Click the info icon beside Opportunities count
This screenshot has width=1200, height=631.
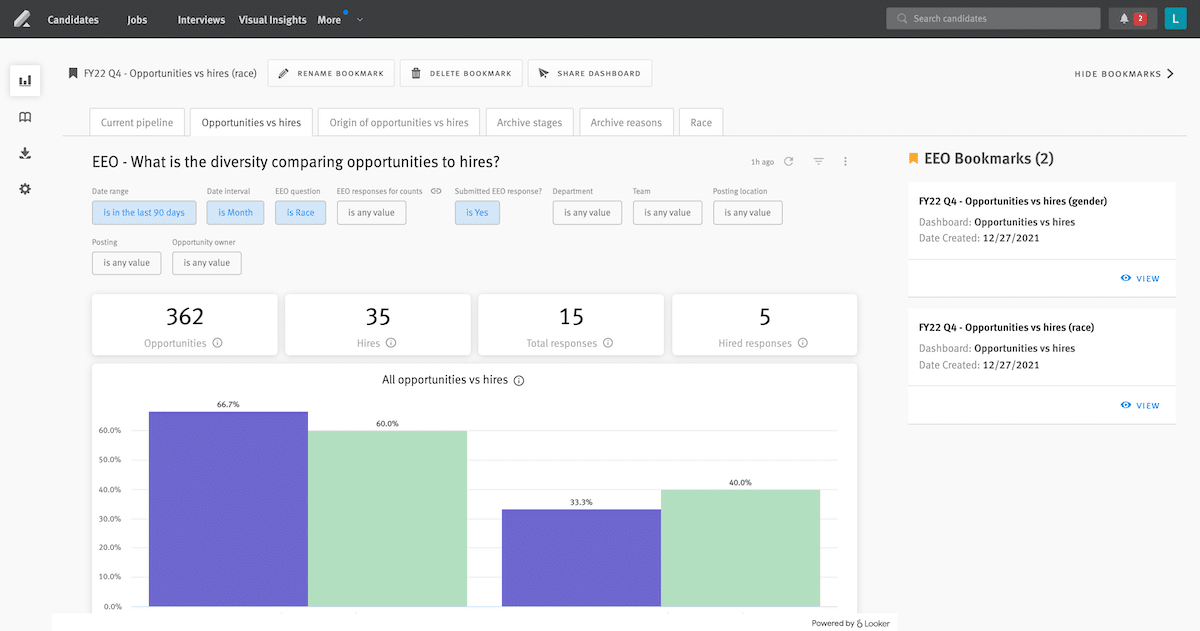coord(218,343)
